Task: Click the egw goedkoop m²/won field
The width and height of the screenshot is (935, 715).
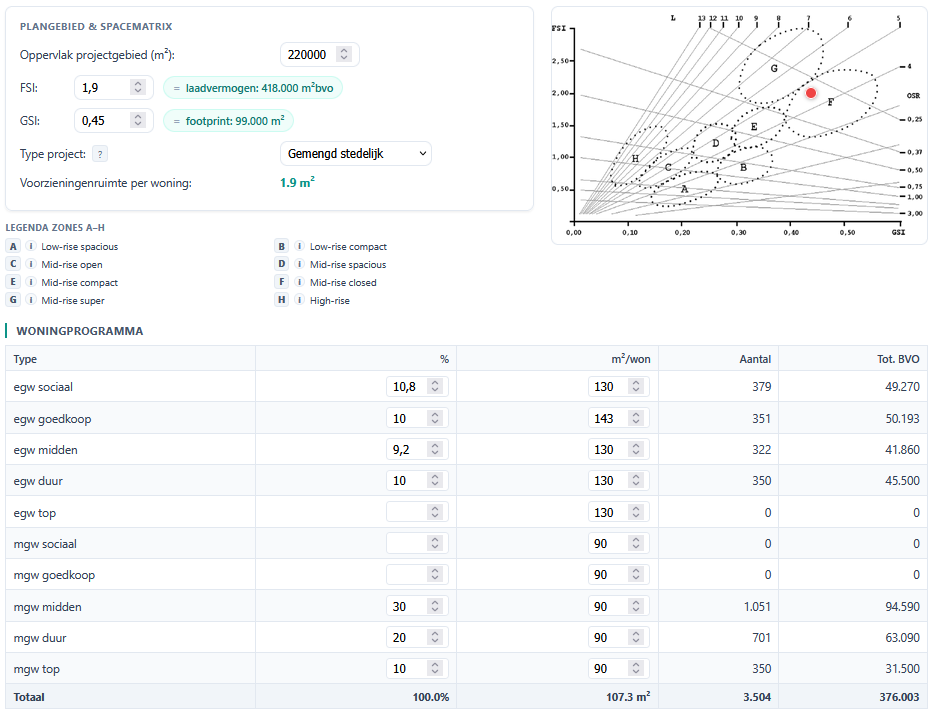Action: (x=607, y=418)
